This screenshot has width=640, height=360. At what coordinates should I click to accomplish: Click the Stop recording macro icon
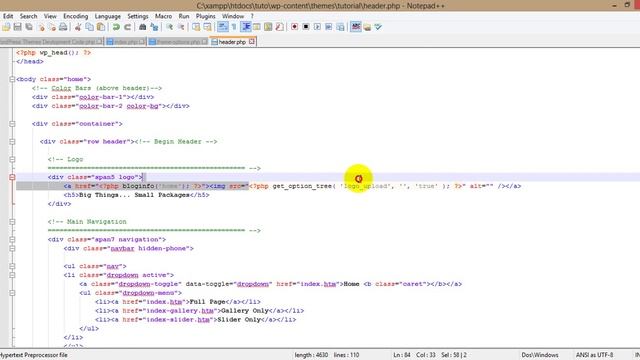click(x=306, y=27)
